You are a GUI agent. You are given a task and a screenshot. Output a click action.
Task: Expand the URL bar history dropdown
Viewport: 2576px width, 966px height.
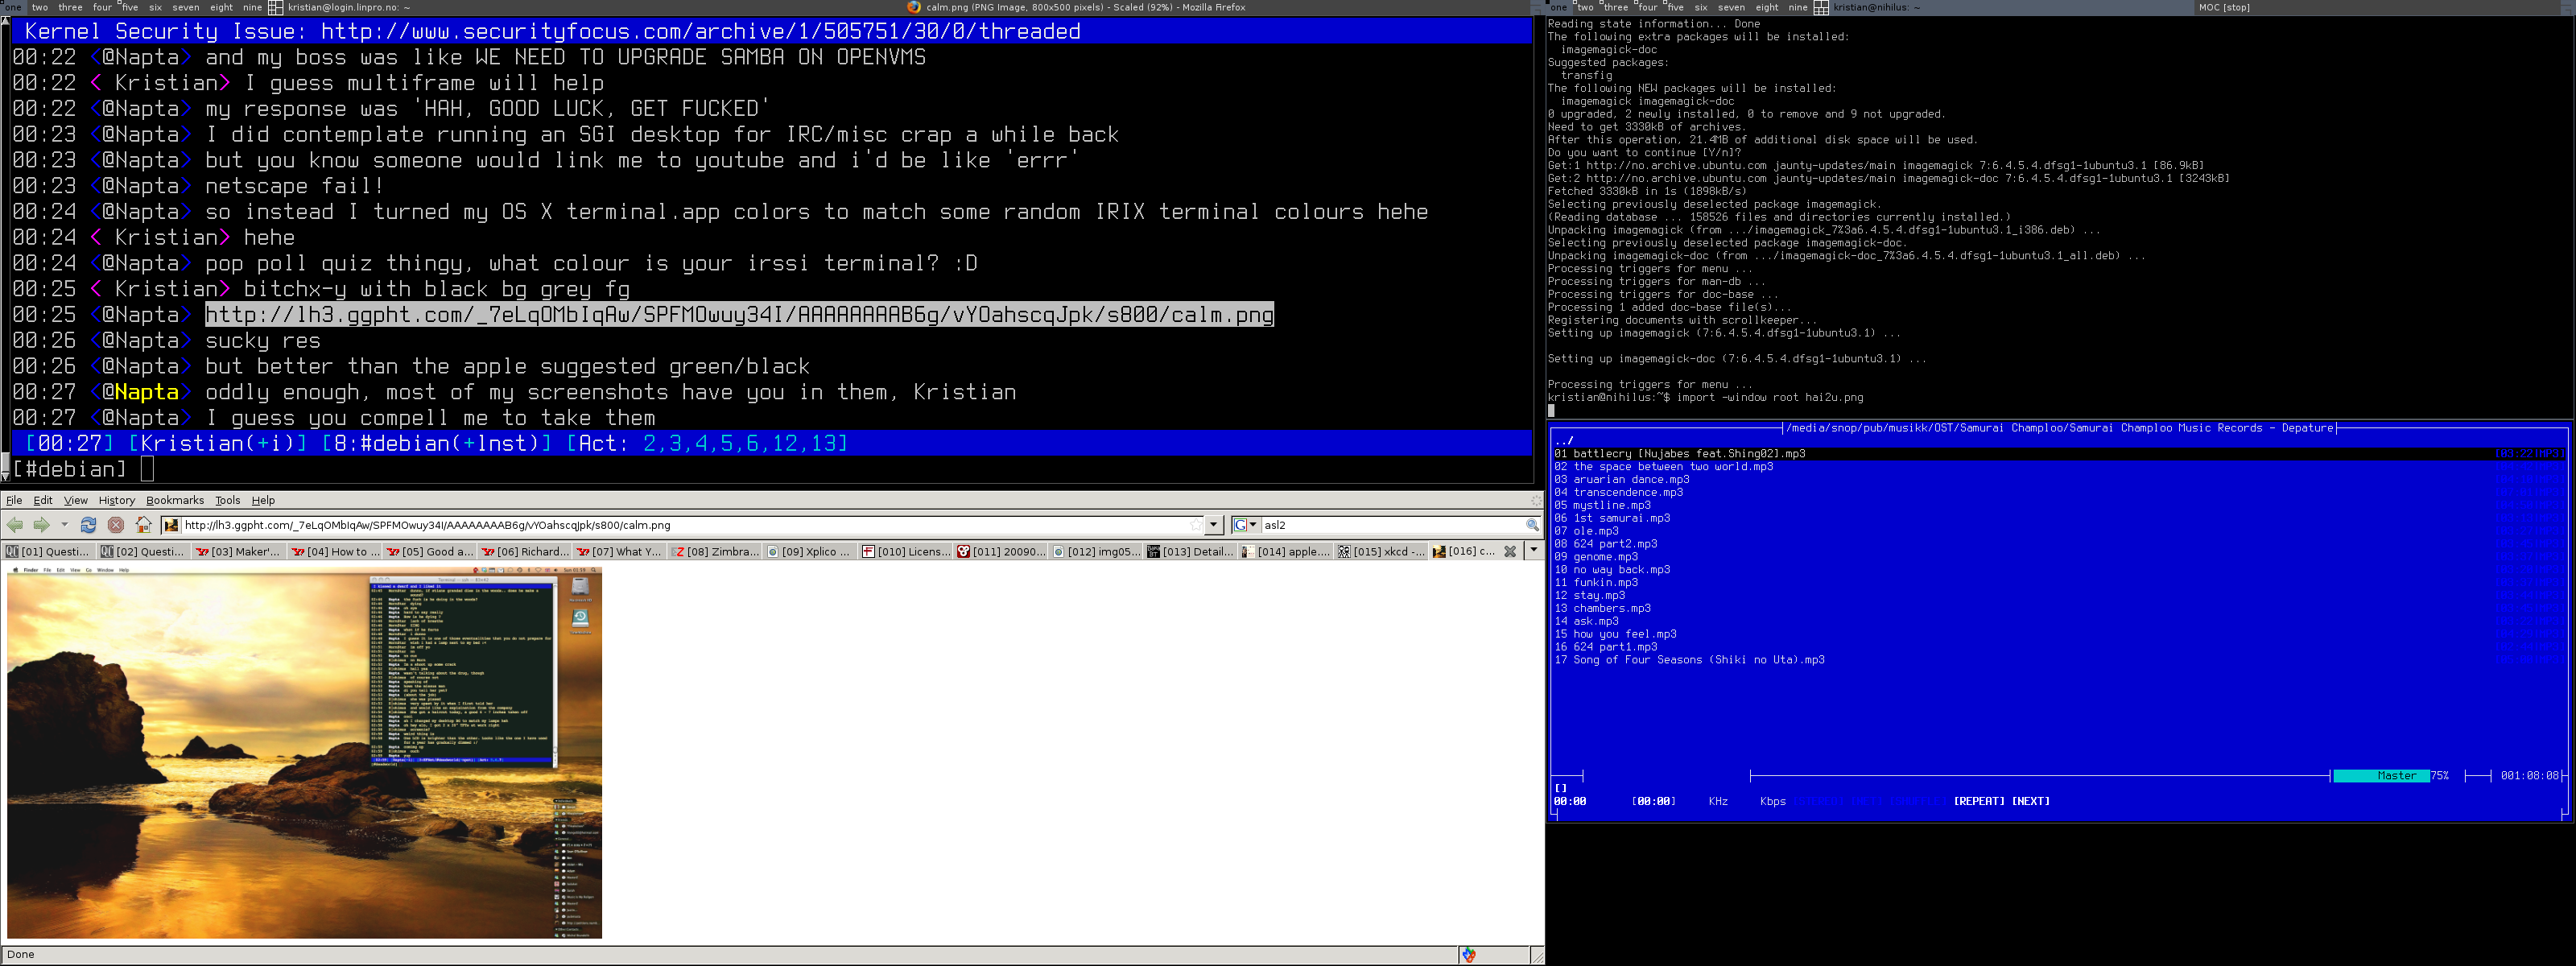[1214, 525]
